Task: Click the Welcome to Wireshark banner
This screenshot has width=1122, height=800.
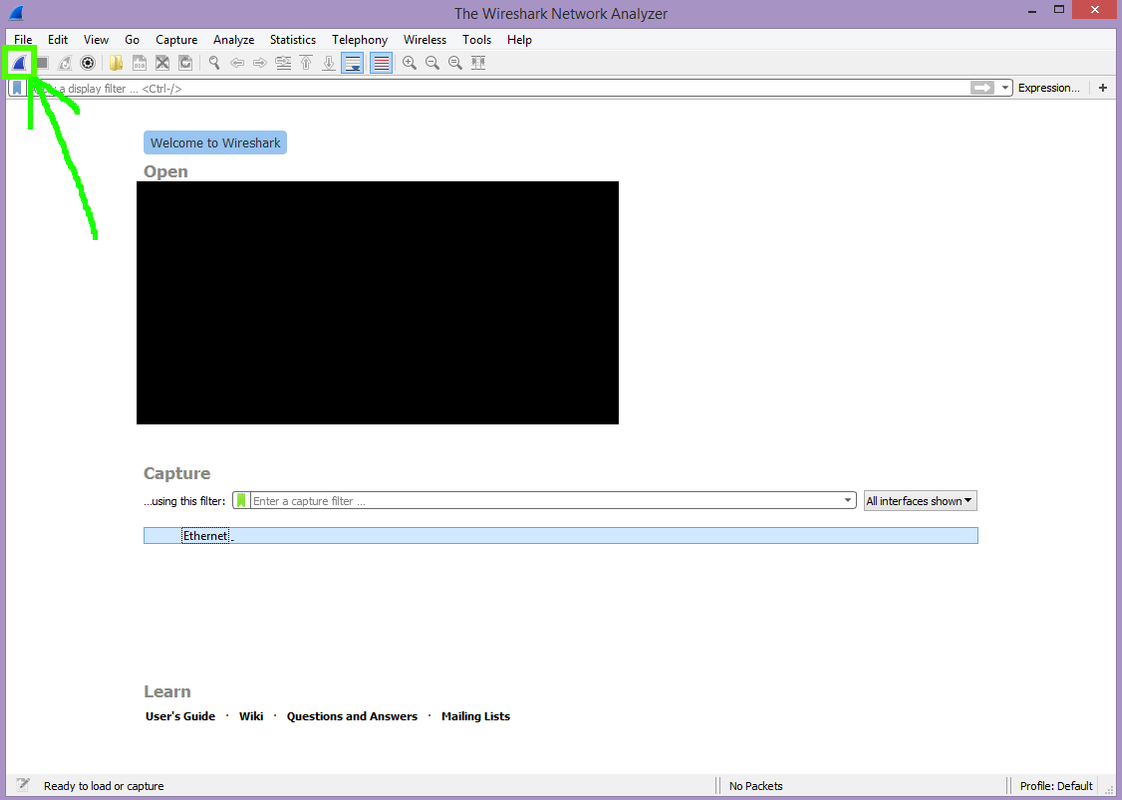Action: (215, 142)
